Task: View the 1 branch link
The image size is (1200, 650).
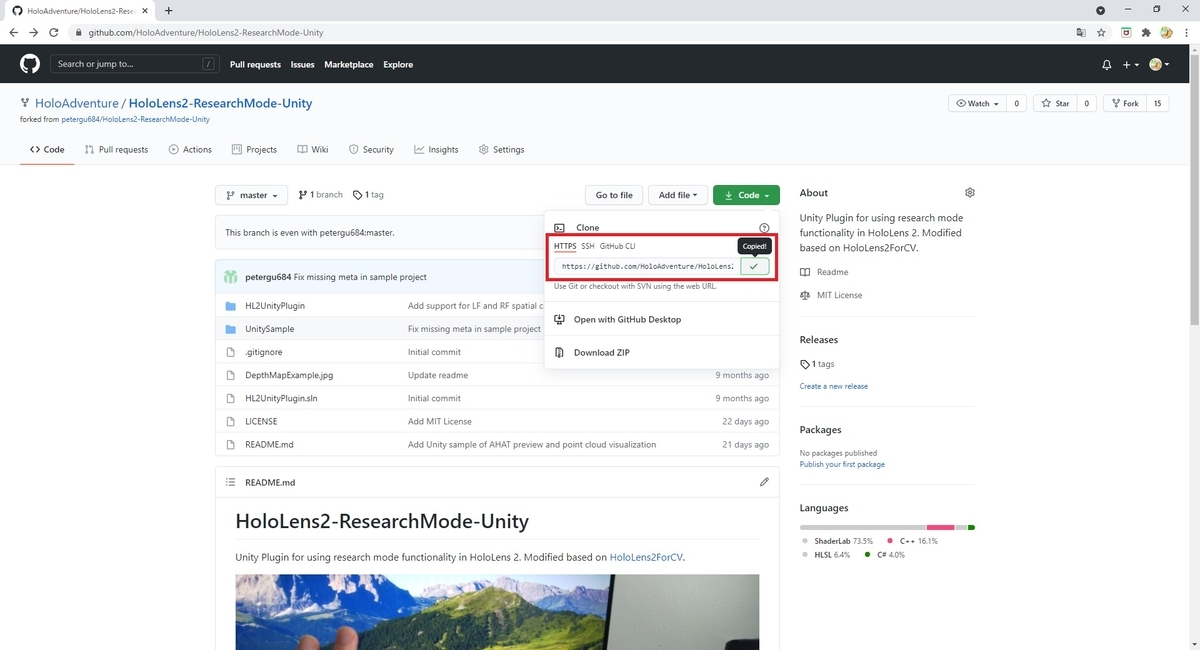Action: tap(320, 195)
